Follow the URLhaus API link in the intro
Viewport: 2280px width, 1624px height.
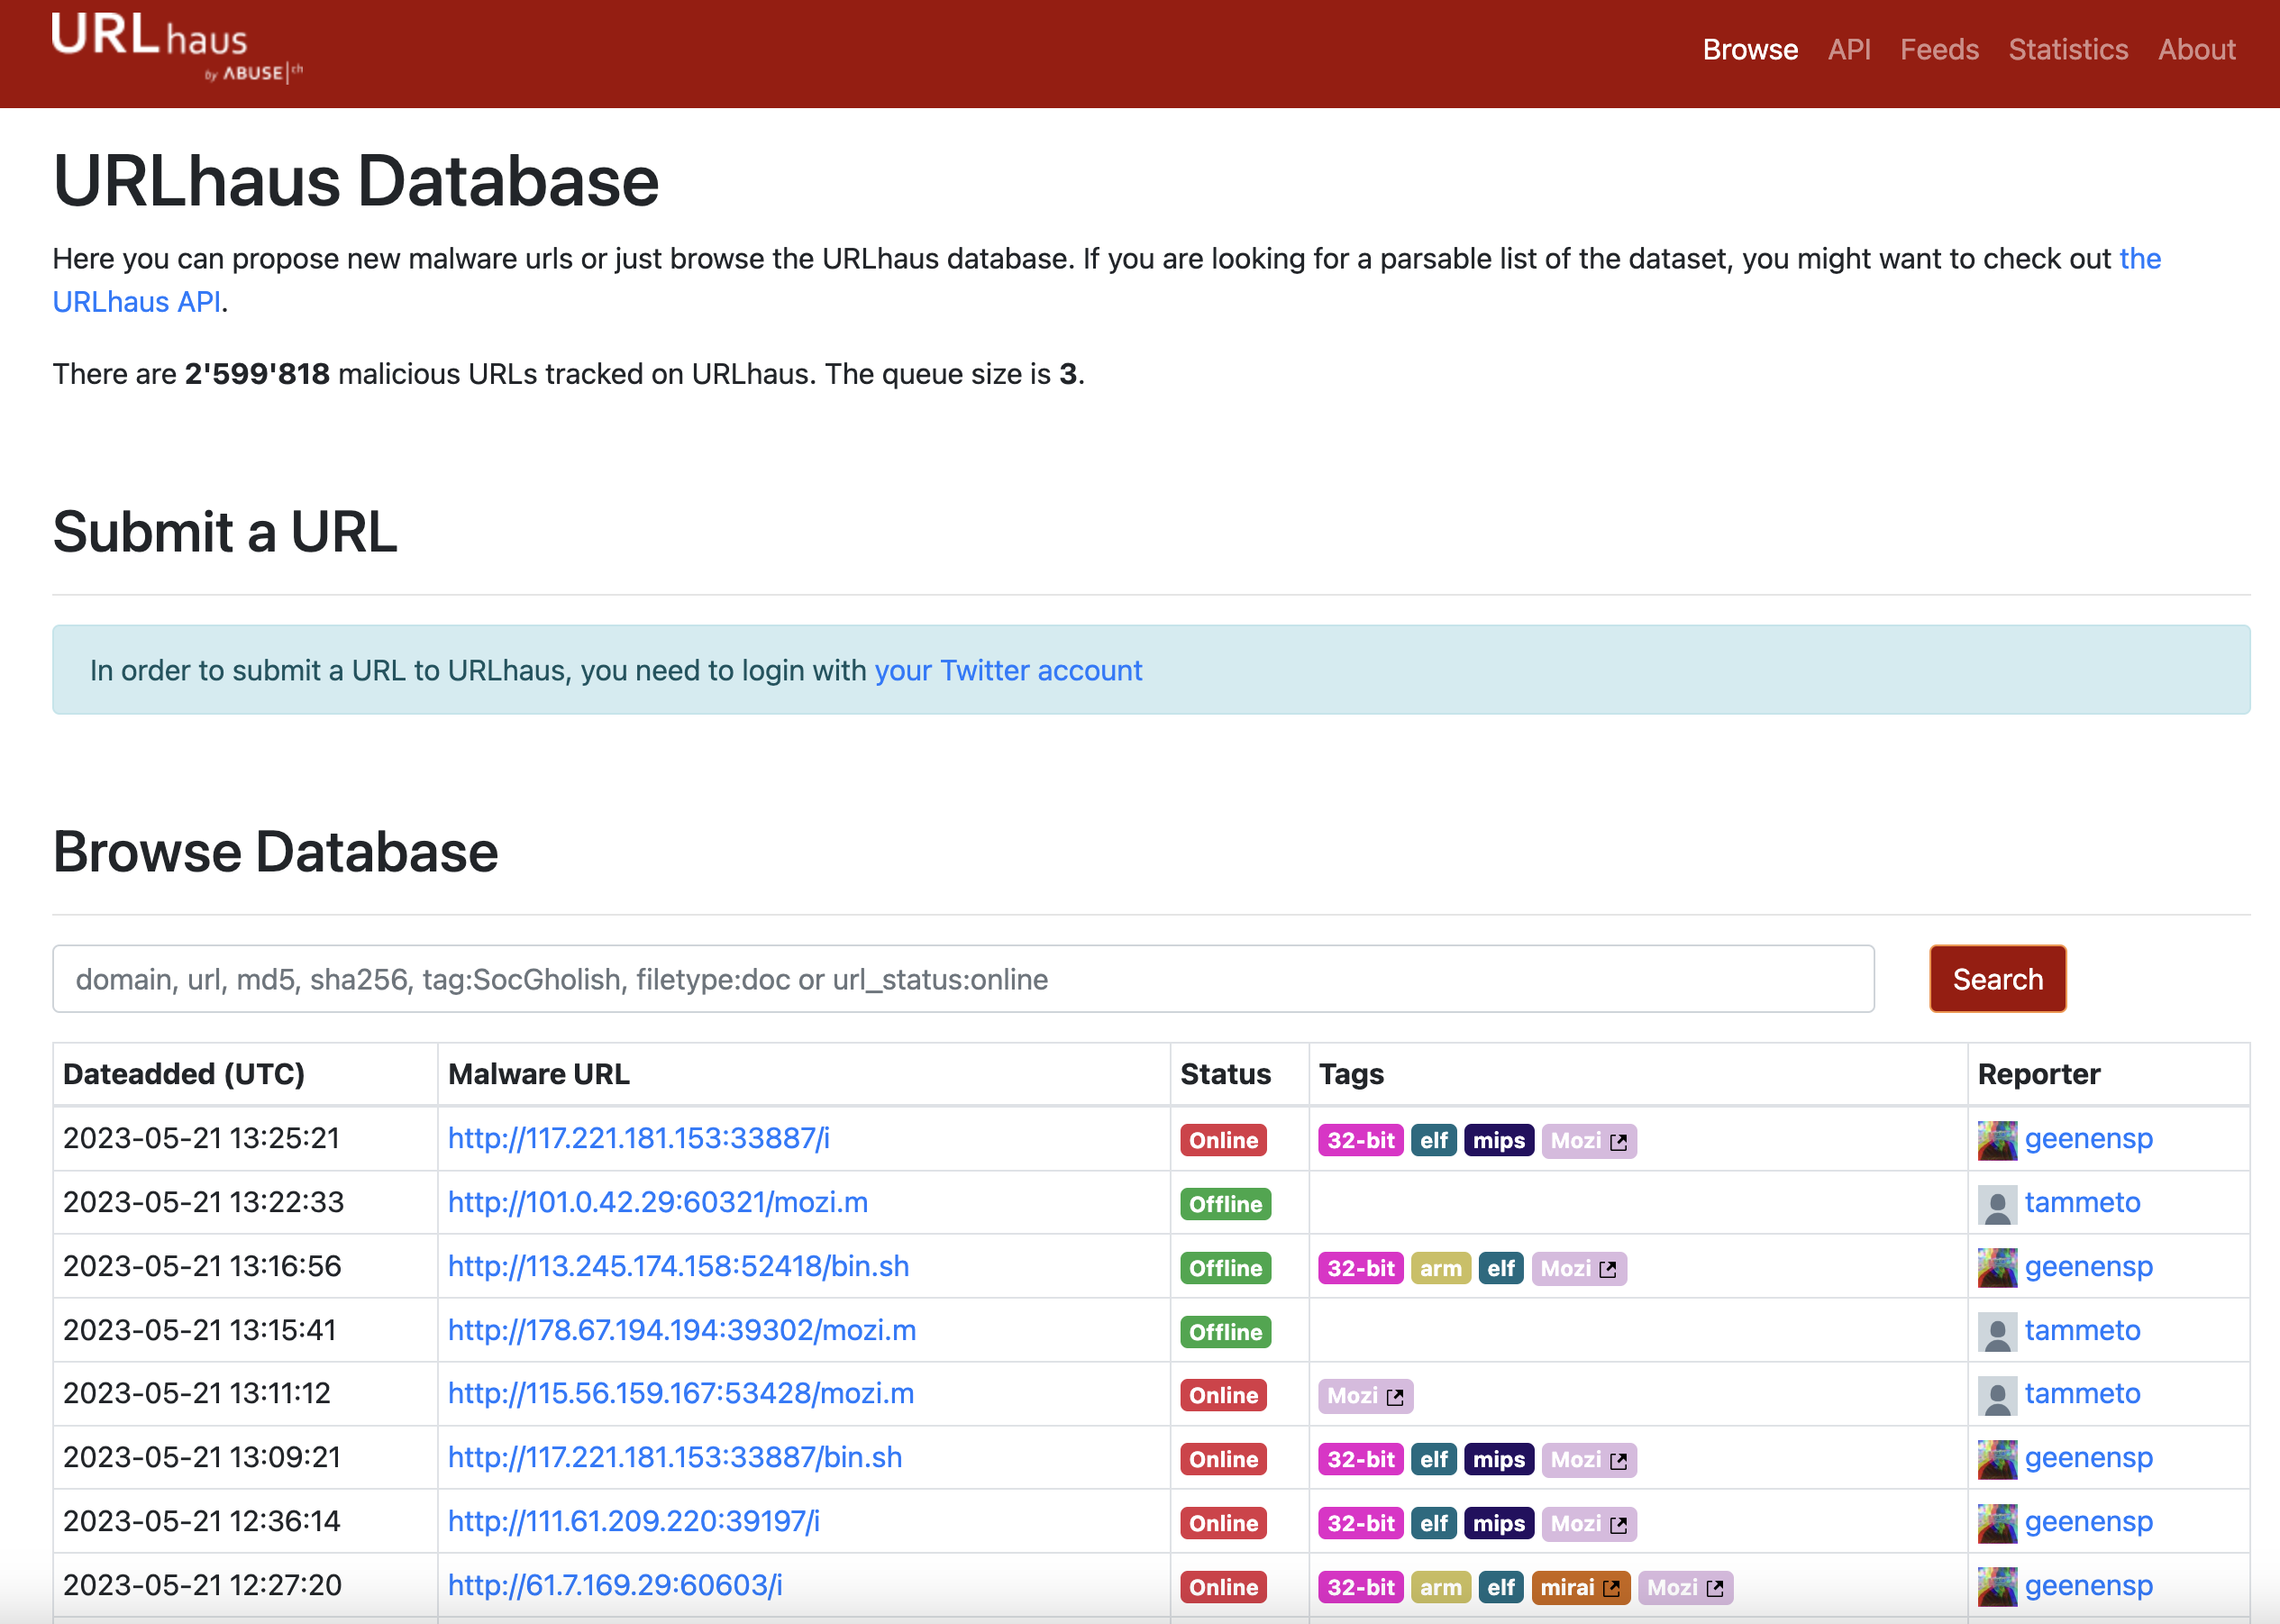coord(137,302)
